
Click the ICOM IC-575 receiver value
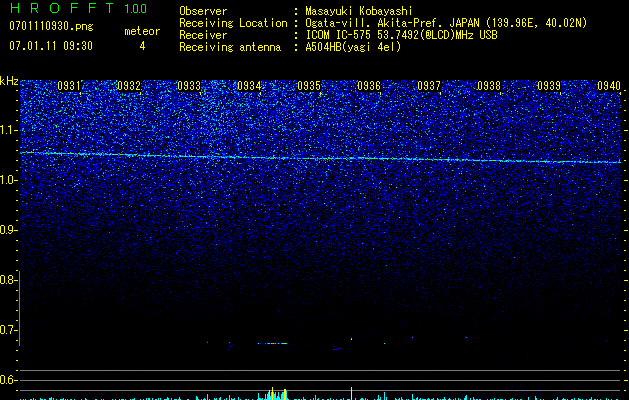coord(401,35)
